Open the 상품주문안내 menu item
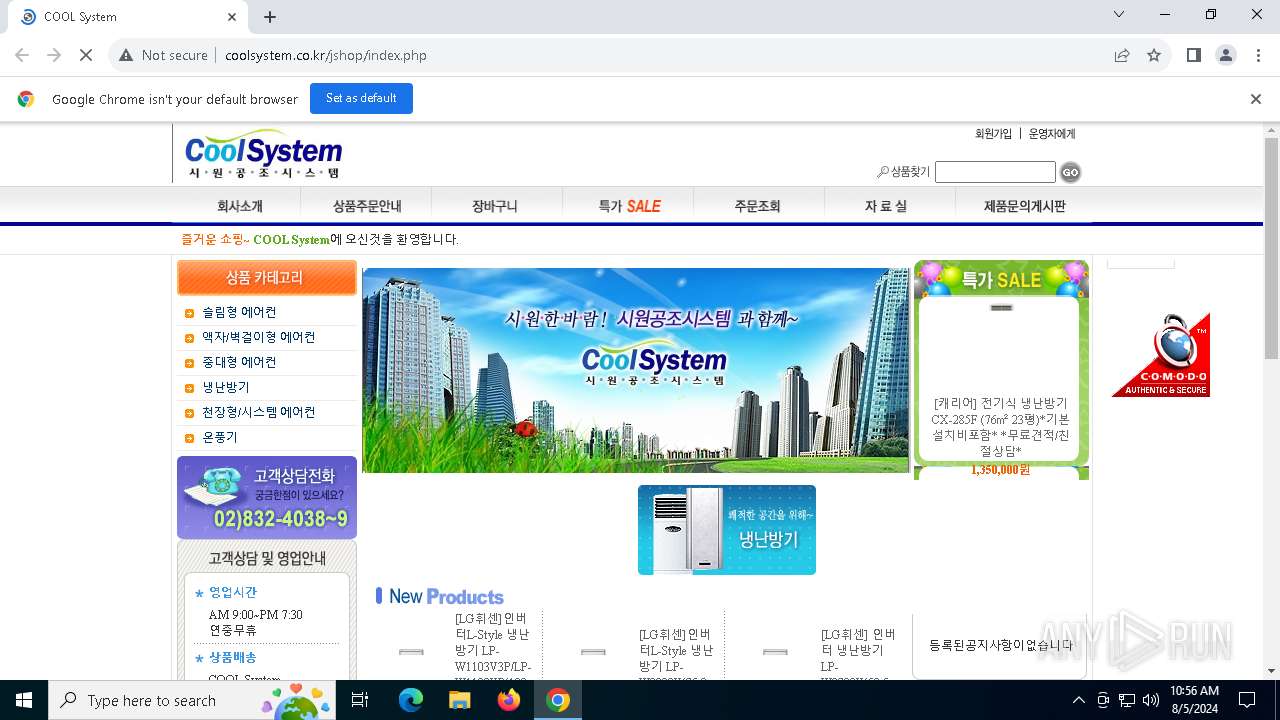This screenshot has width=1280, height=720. pos(367,206)
